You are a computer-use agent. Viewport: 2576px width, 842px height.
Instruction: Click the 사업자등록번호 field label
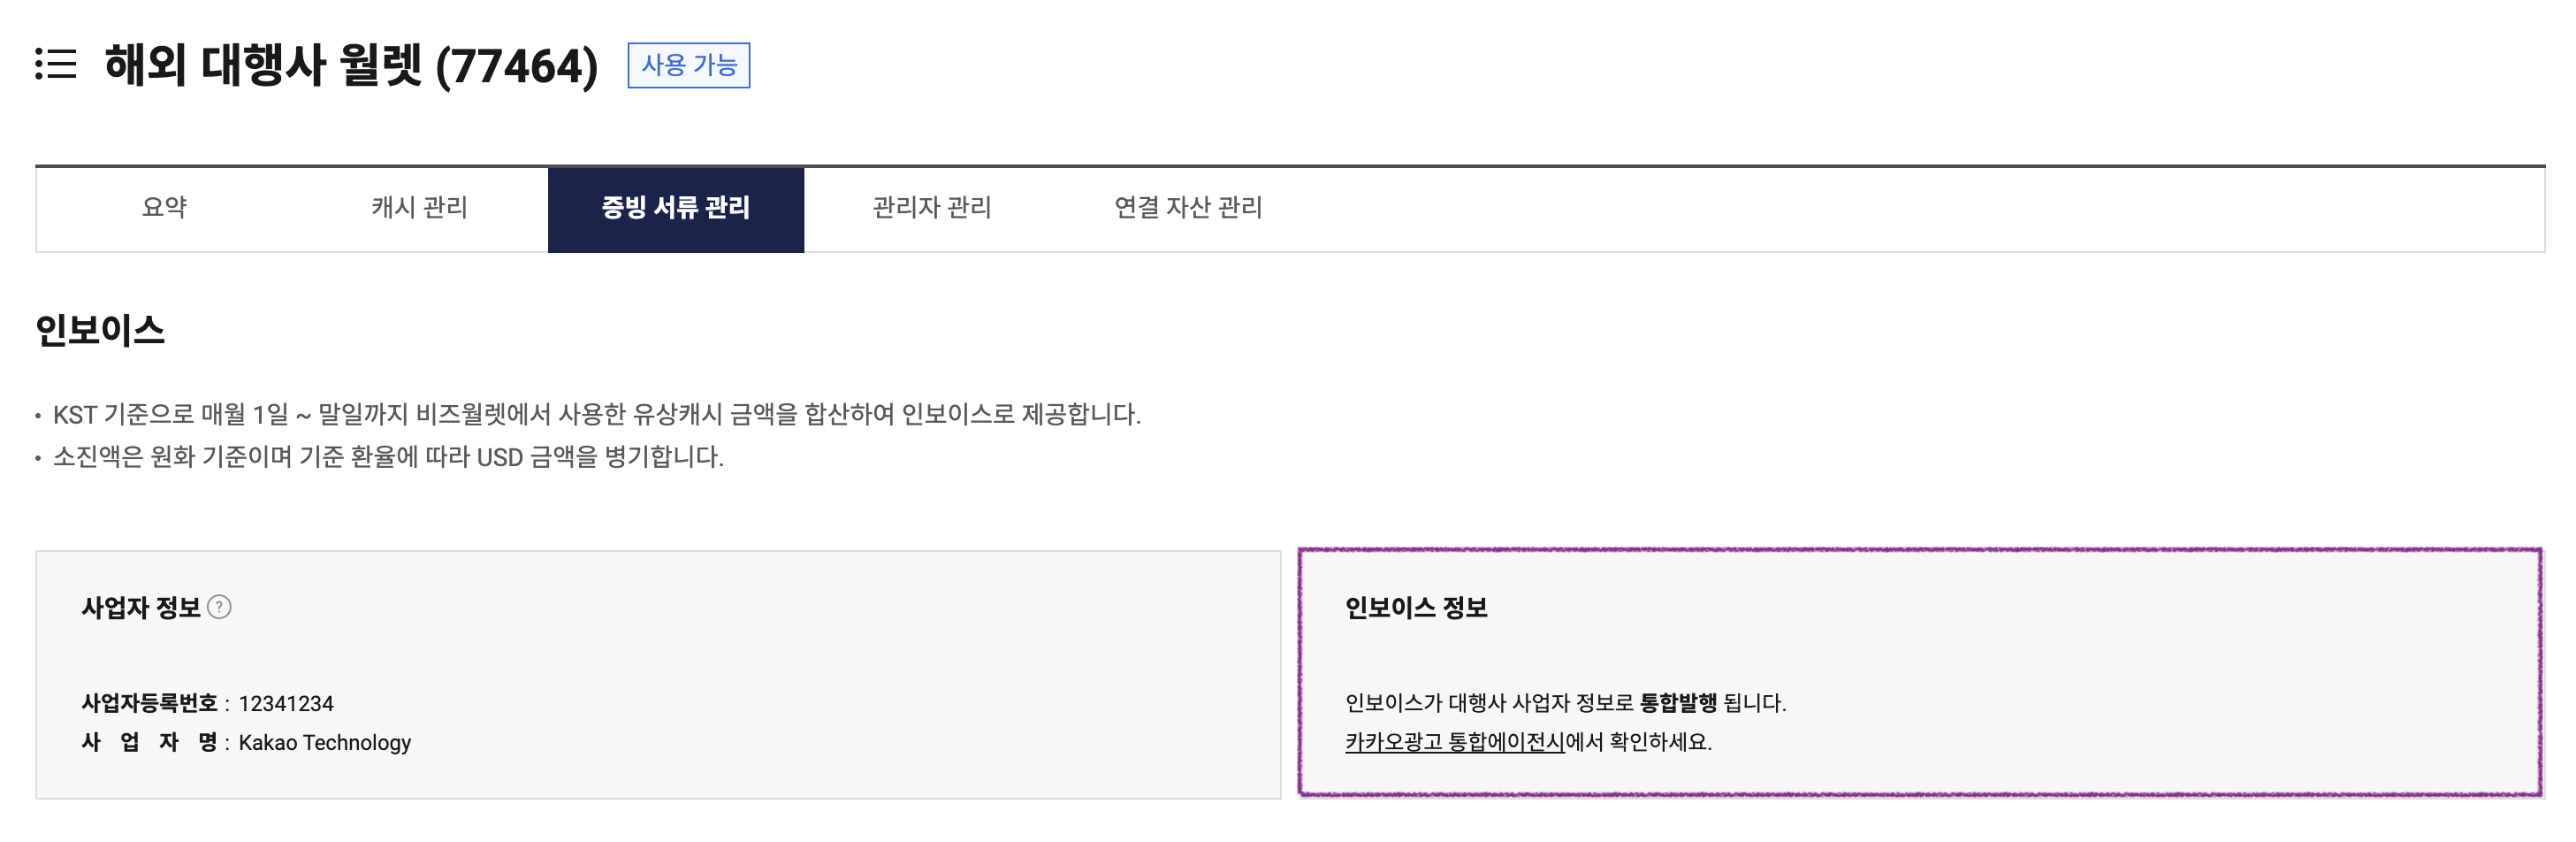[149, 704]
